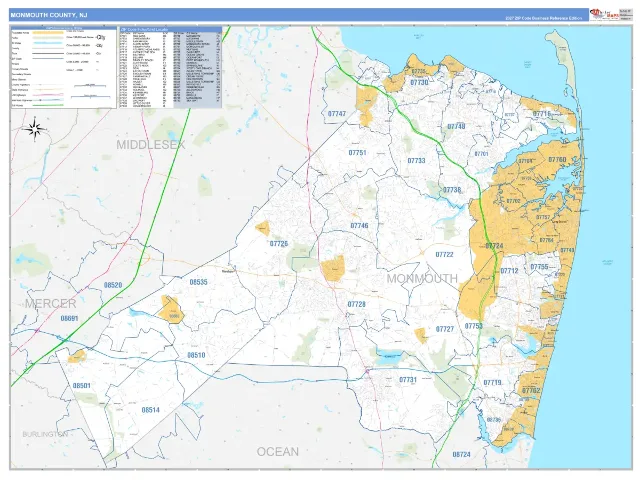The width and height of the screenshot is (640, 480).
Task: Click ZIP code 08520
Action: (x=113, y=285)
